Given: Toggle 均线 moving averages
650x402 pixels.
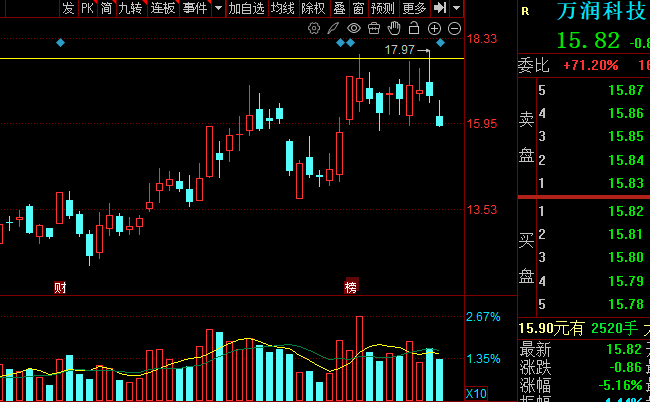Looking at the screenshot, I should [283, 8].
